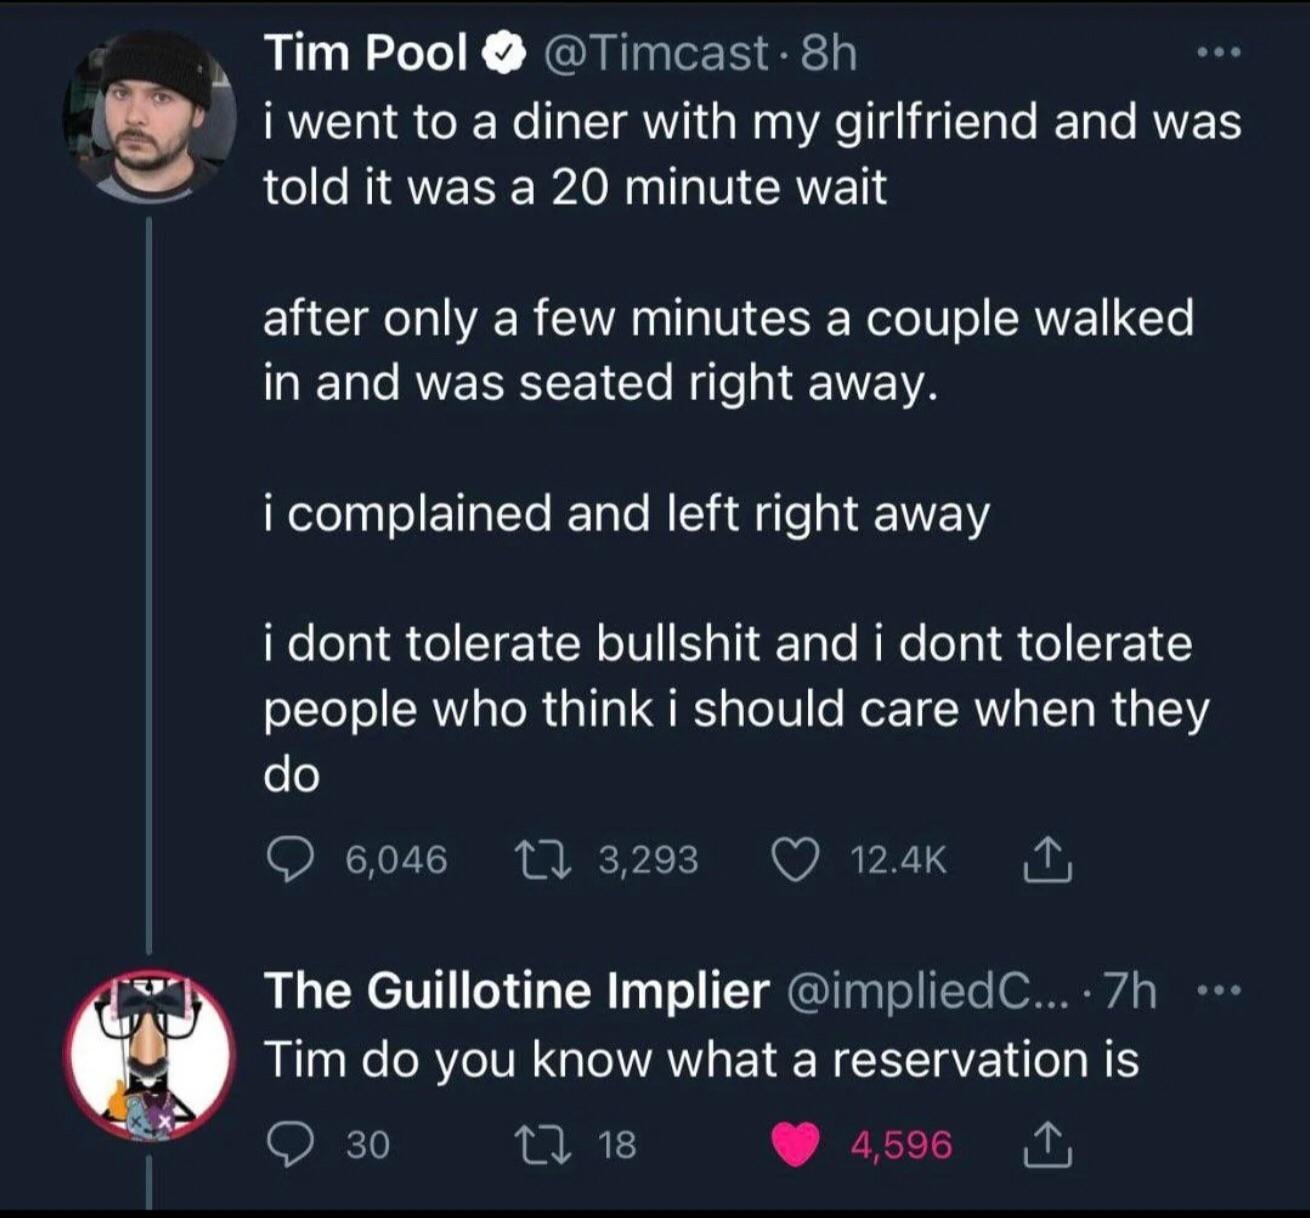
Task: Open more options on Tim Pool's tweet
Action: pyautogui.click(x=1220, y=52)
